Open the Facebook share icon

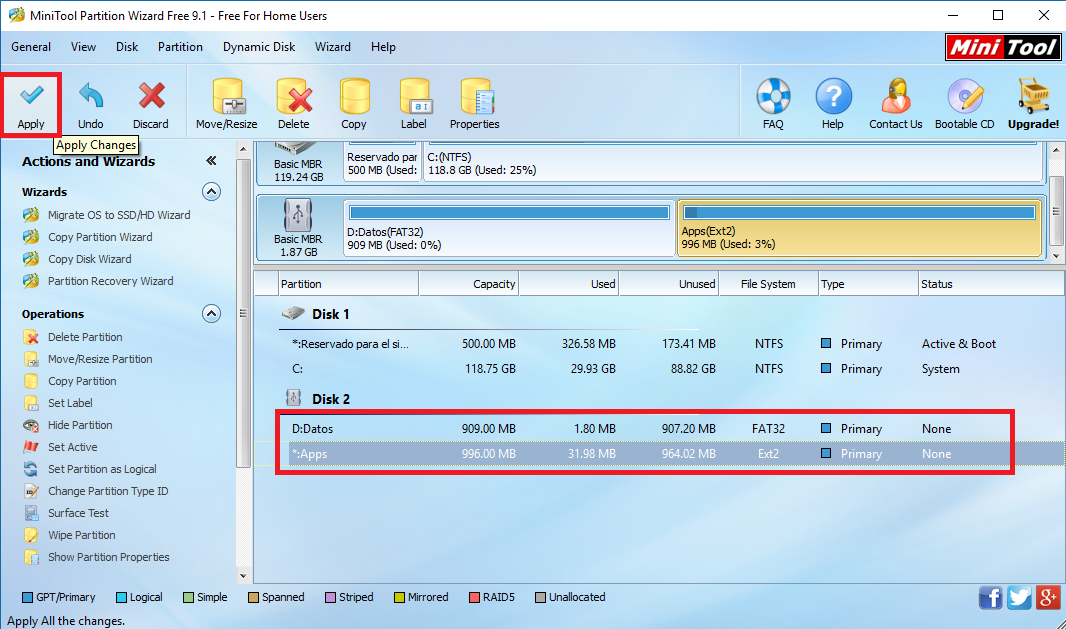tap(991, 598)
